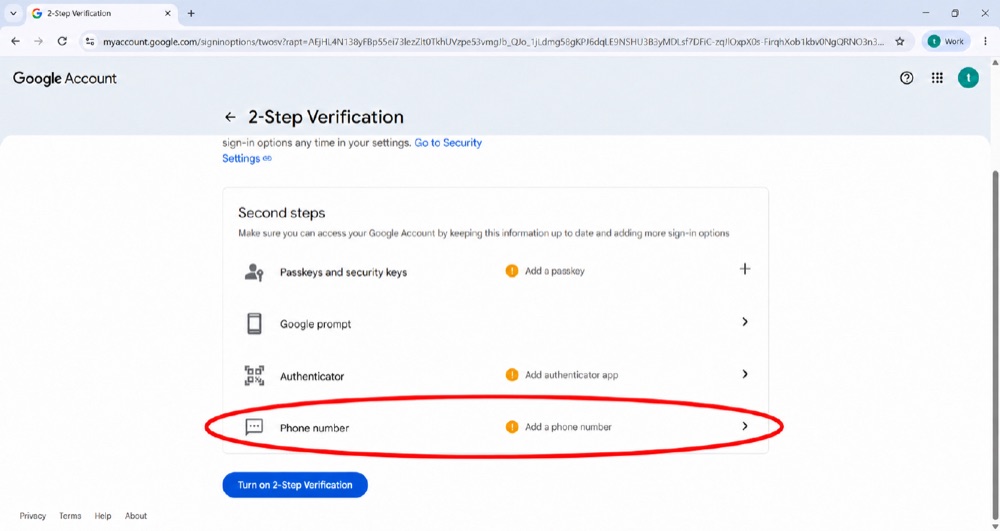The height and width of the screenshot is (531, 1000).
Task: Expand Phone number with its chevron
Action: pos(745,426)
